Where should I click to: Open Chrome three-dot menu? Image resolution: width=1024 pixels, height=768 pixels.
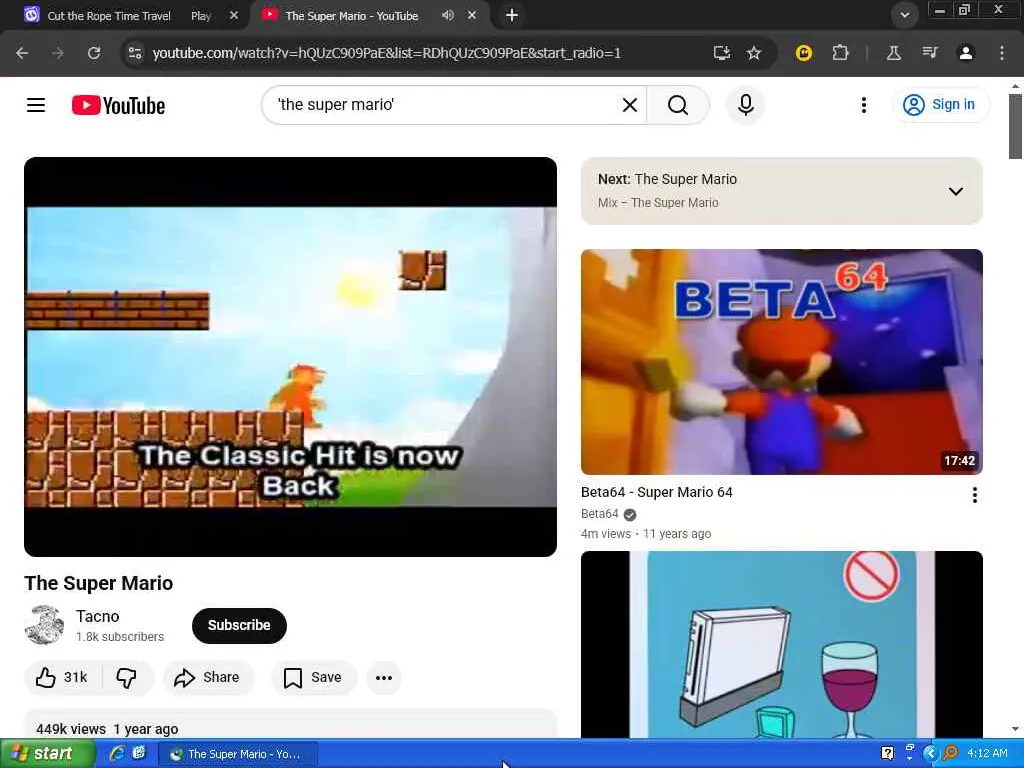(1001, 53)
